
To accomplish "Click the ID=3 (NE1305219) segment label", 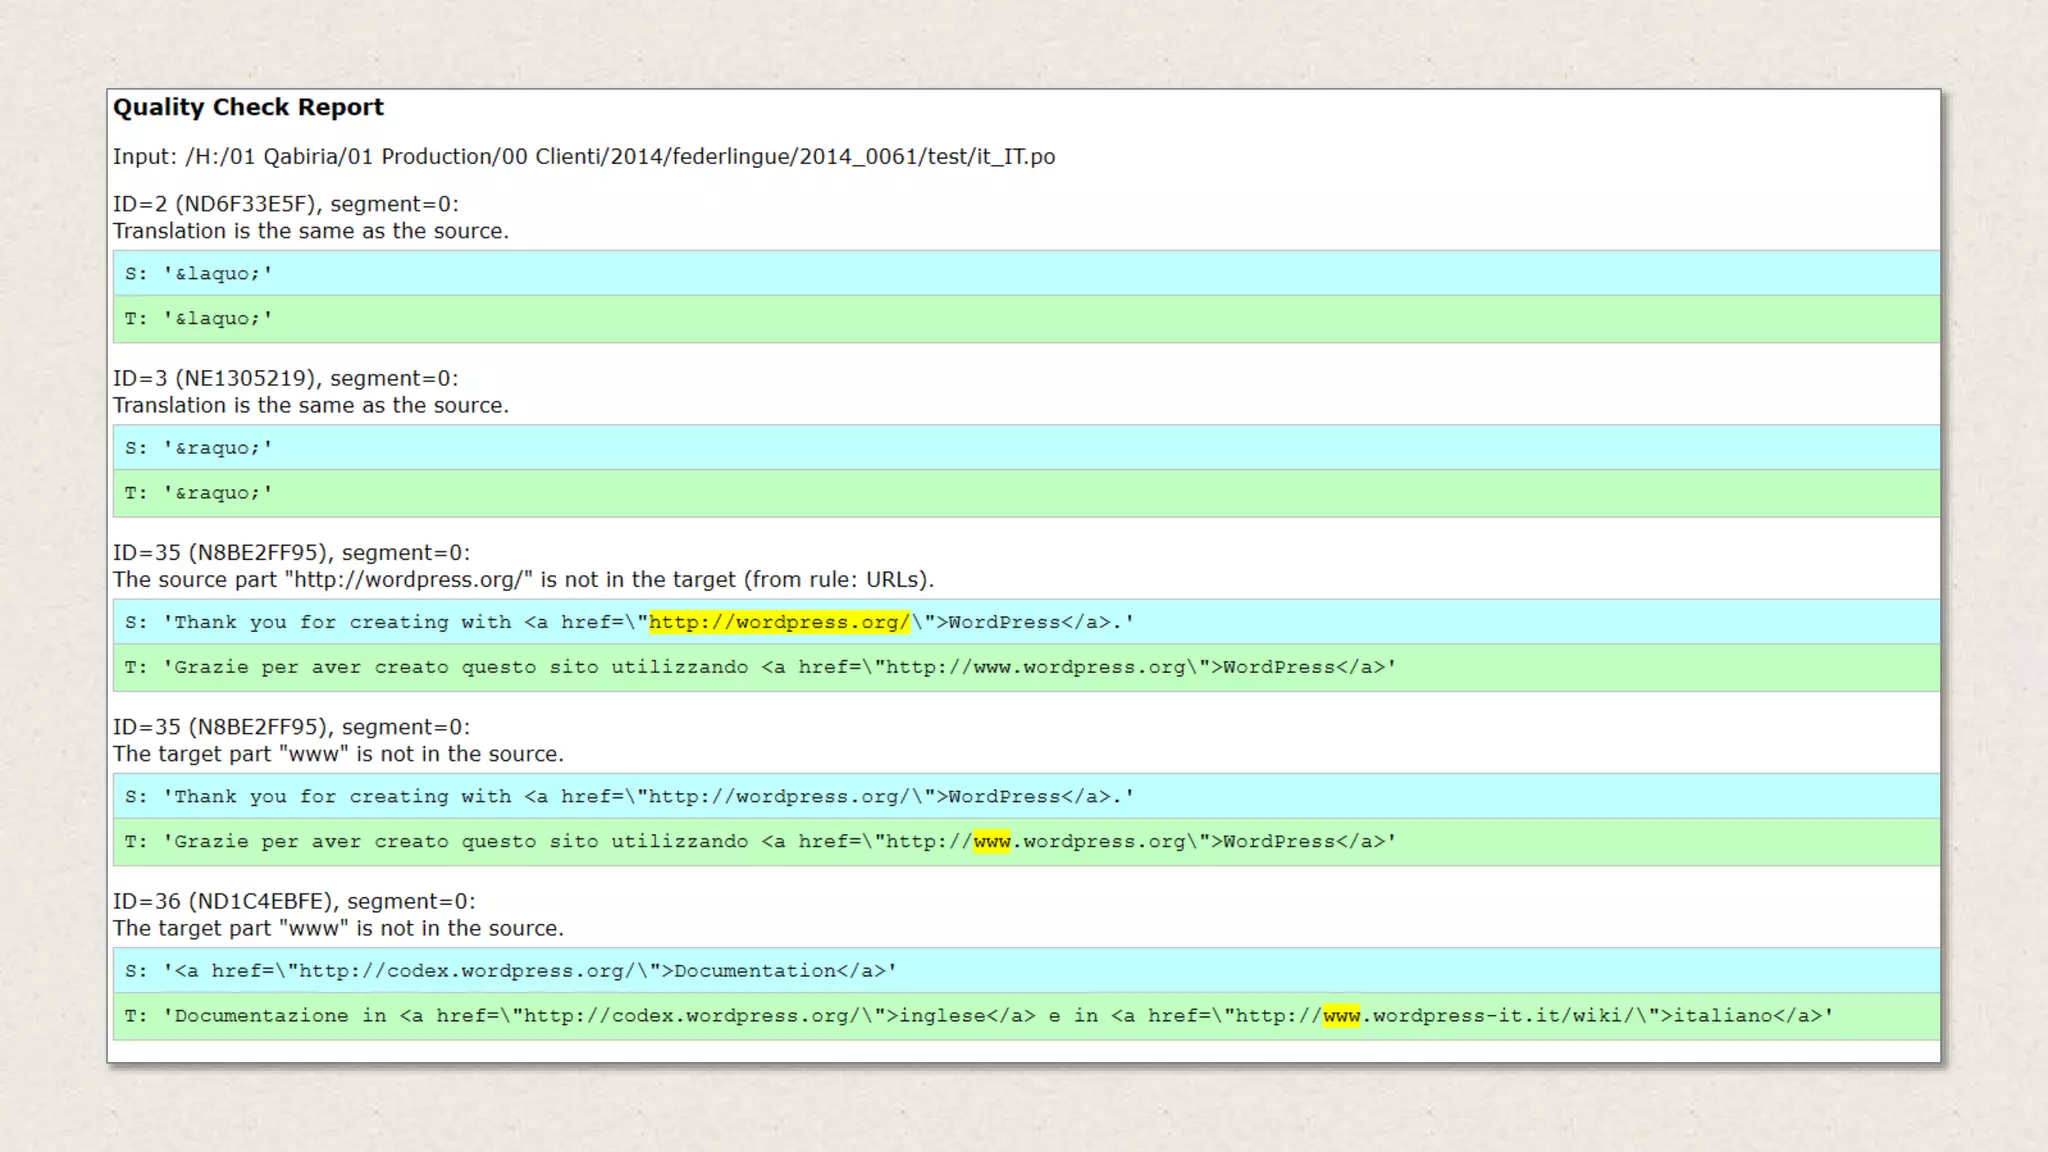I will coord(285,378).
